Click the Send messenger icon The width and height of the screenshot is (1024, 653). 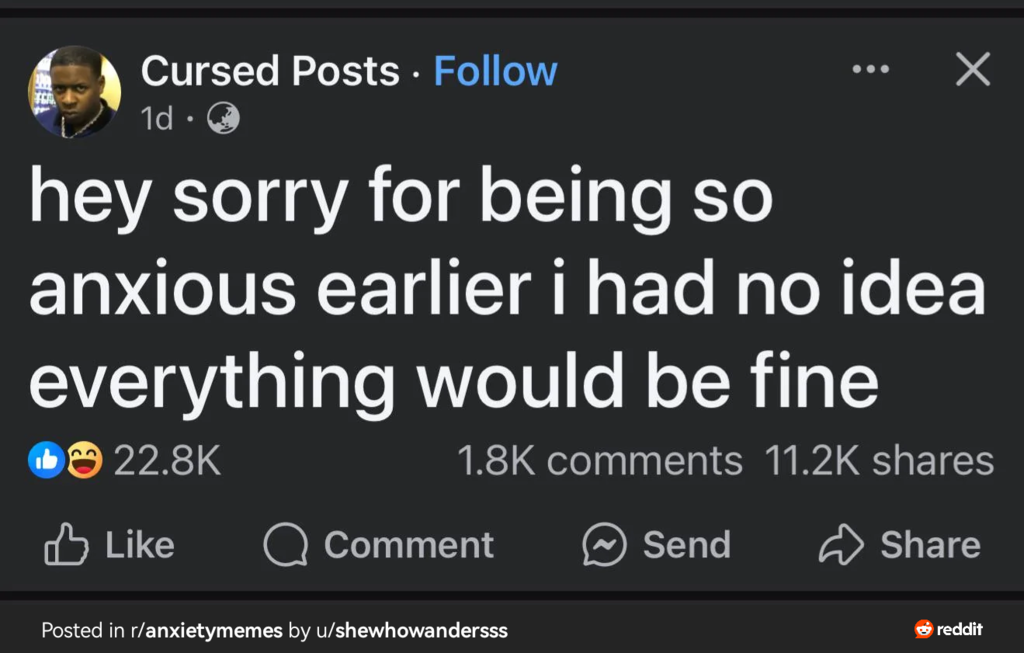pyautogui.click(x=604, y=544)
